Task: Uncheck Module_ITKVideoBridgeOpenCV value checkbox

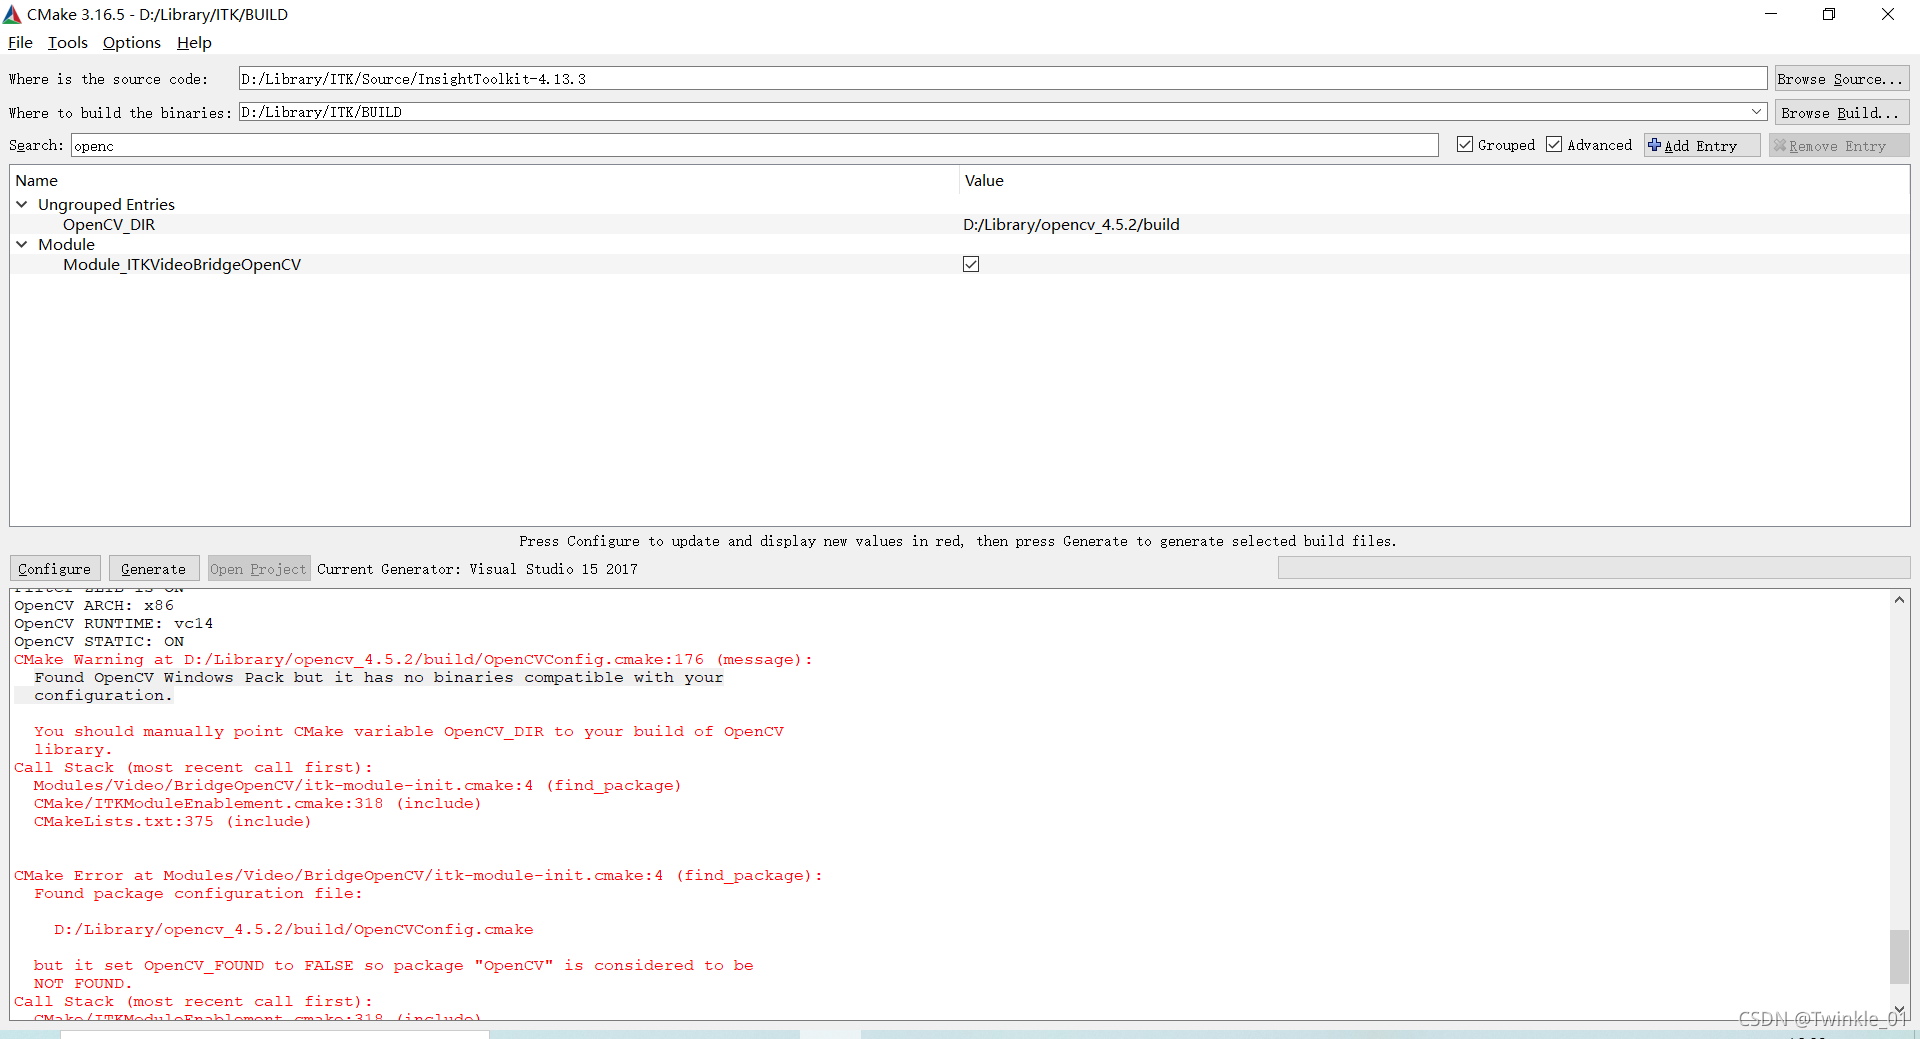Action: (971, 264)
